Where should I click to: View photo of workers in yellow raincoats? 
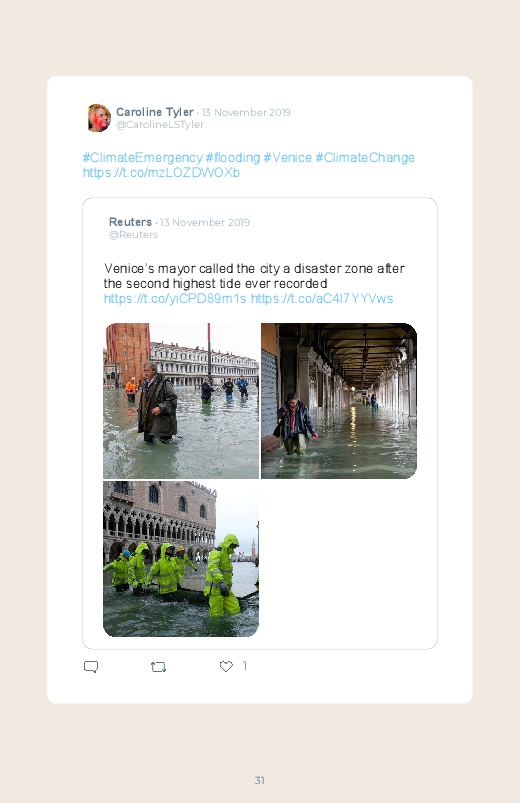[181, 559]
